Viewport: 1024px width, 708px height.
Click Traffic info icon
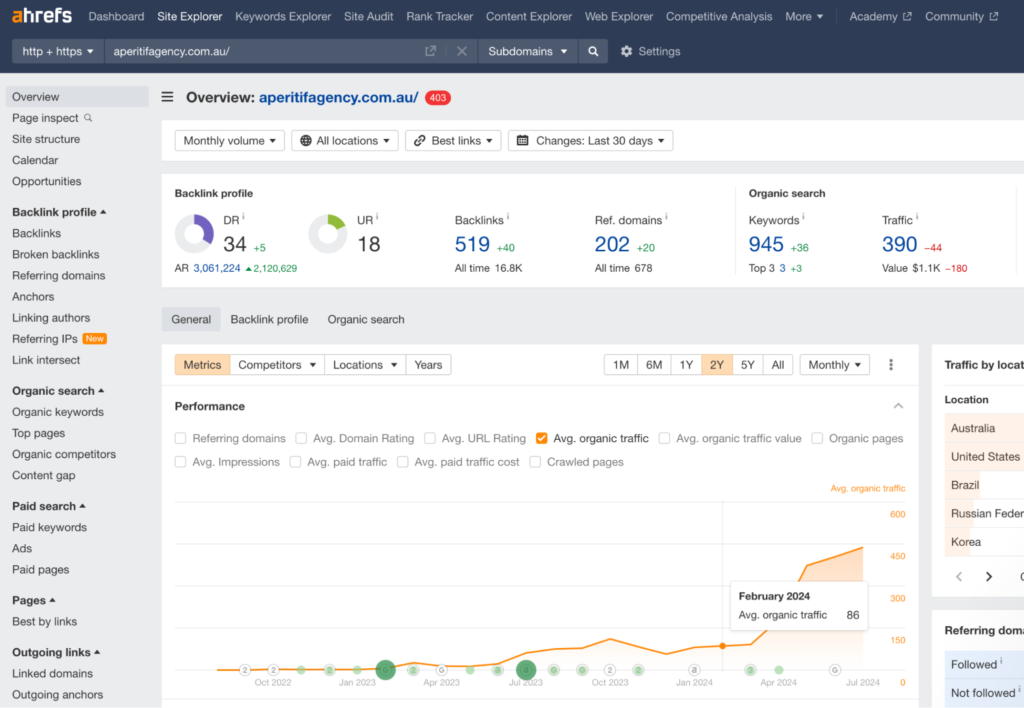917,217
